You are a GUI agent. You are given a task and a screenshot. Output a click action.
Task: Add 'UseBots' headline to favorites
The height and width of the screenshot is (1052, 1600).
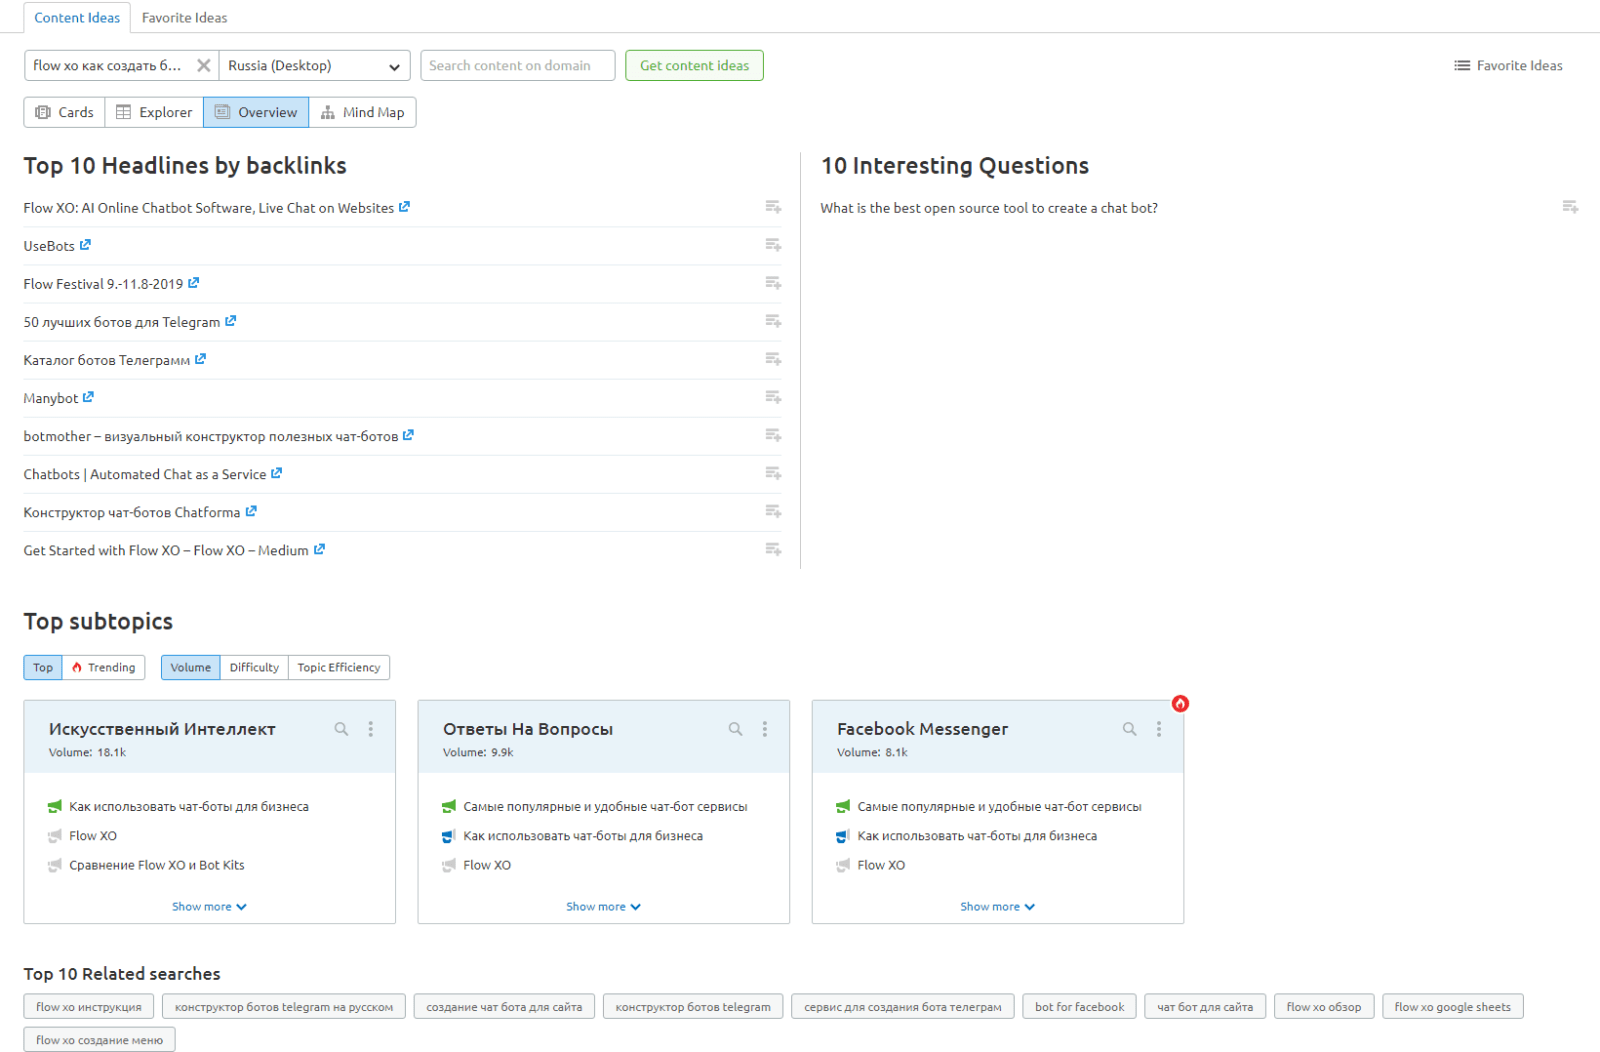(x=773, y=245)
